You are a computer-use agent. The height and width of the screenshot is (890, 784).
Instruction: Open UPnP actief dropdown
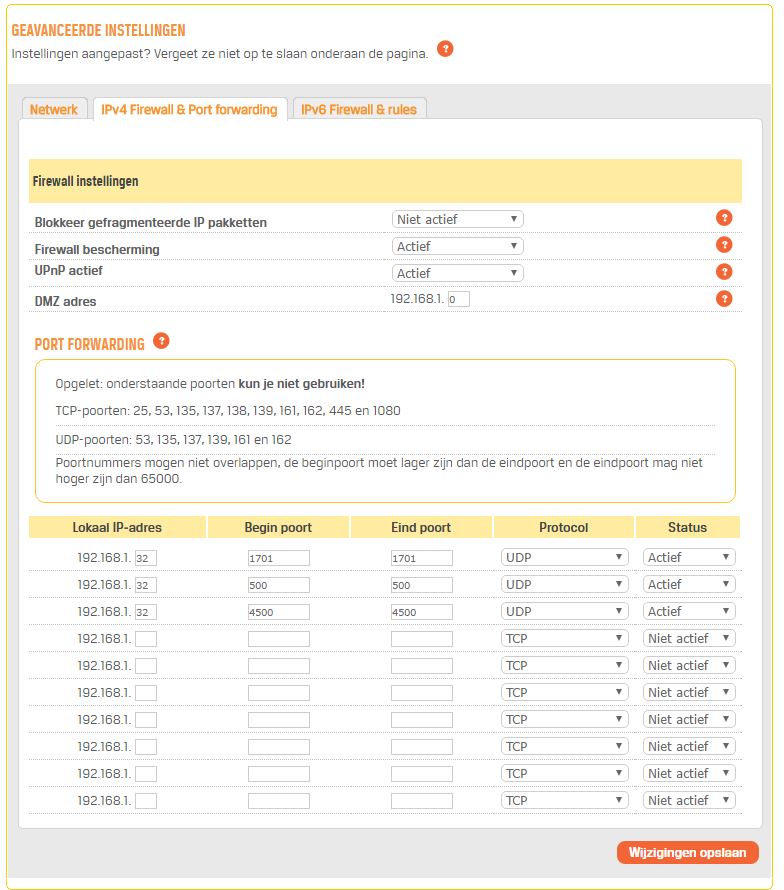pyautogui.click(x=457, y=273)
